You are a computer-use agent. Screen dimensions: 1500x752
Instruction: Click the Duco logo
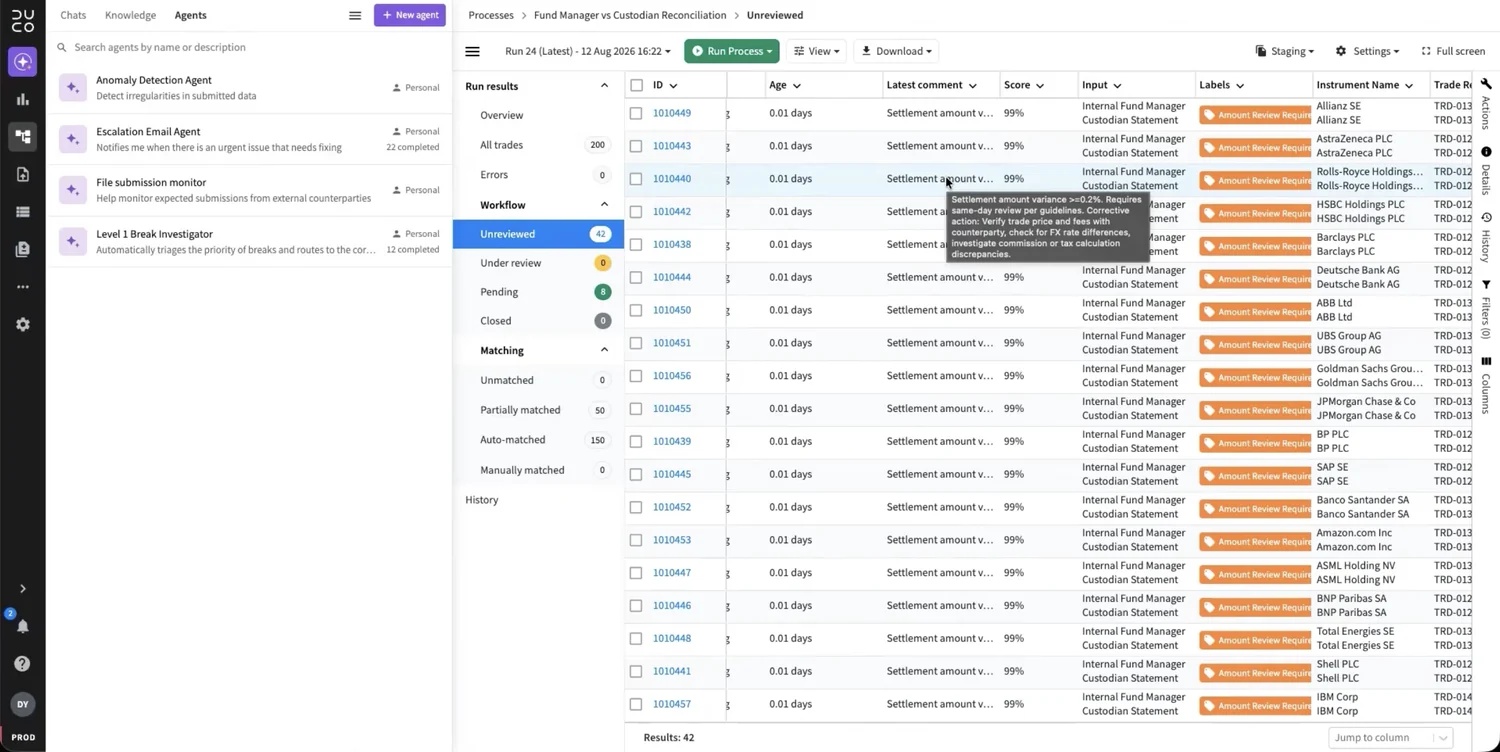pos(22,19)
